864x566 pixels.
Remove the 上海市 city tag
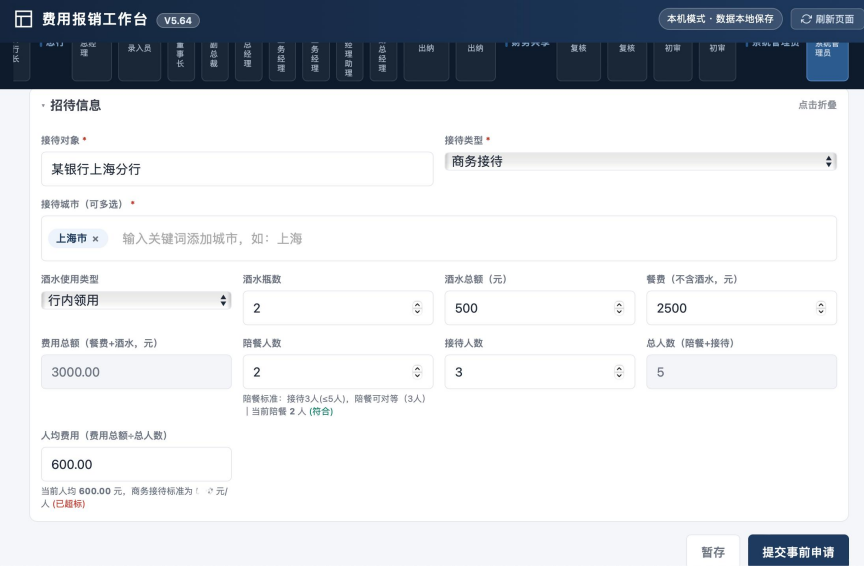pos(95,239)
